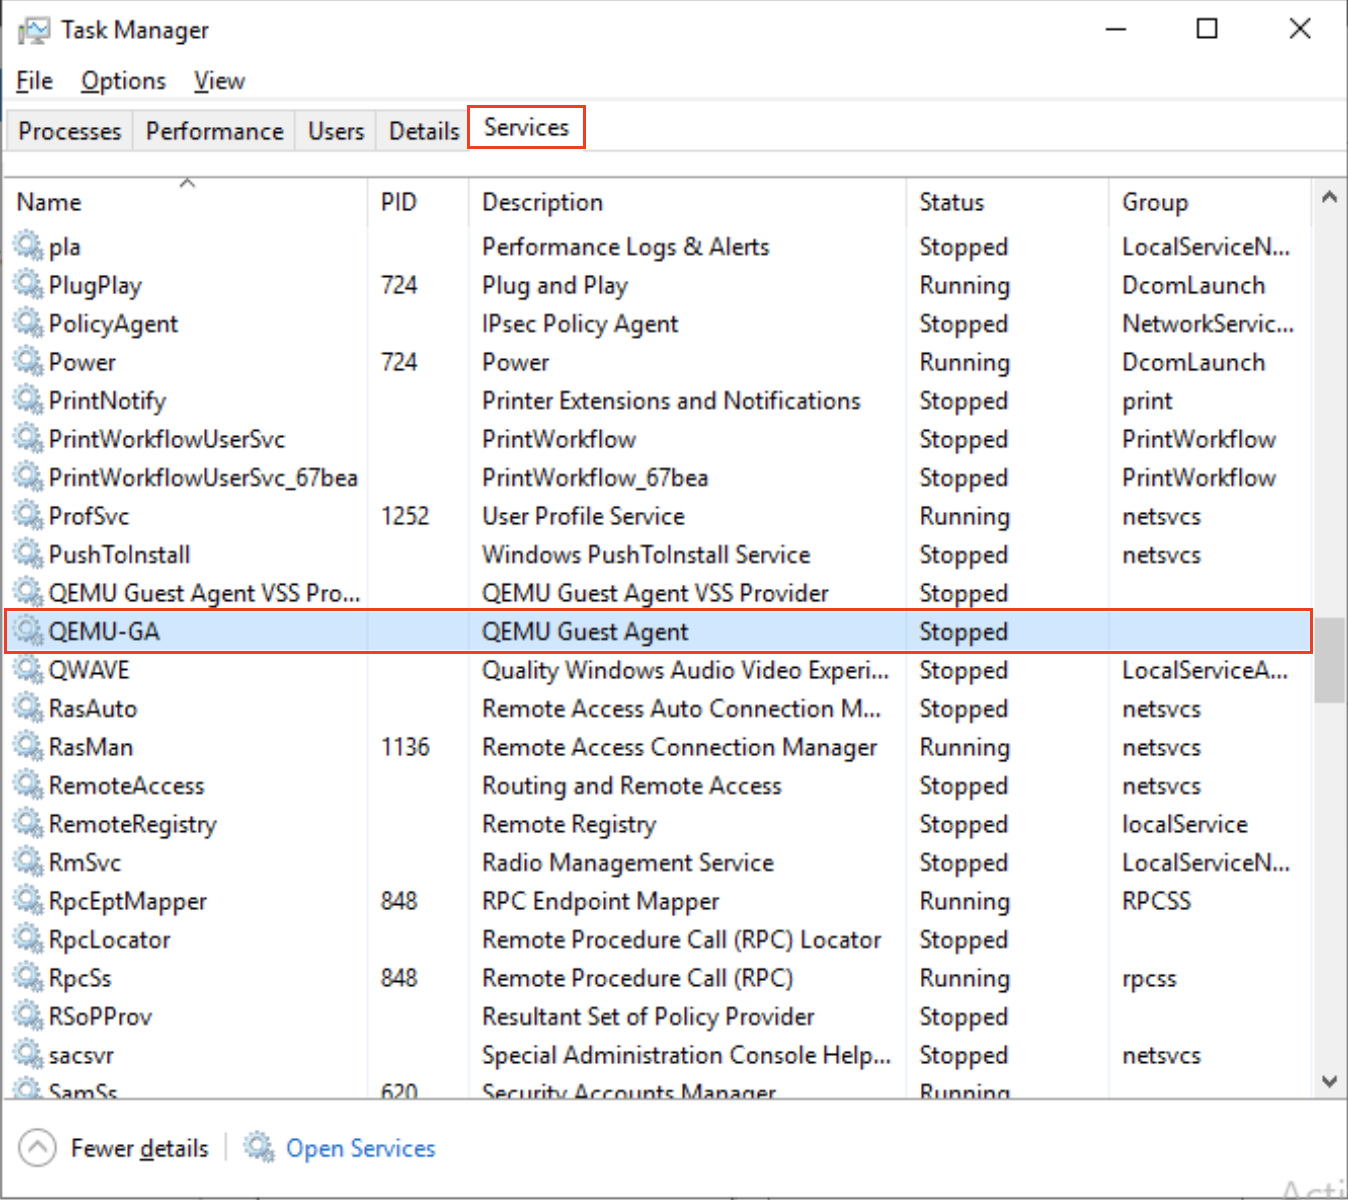Viewport: 1348px width, 1200px height.
Task: Click the gear icon beside RemoteRegistry
Action: [x=28, y=823]
